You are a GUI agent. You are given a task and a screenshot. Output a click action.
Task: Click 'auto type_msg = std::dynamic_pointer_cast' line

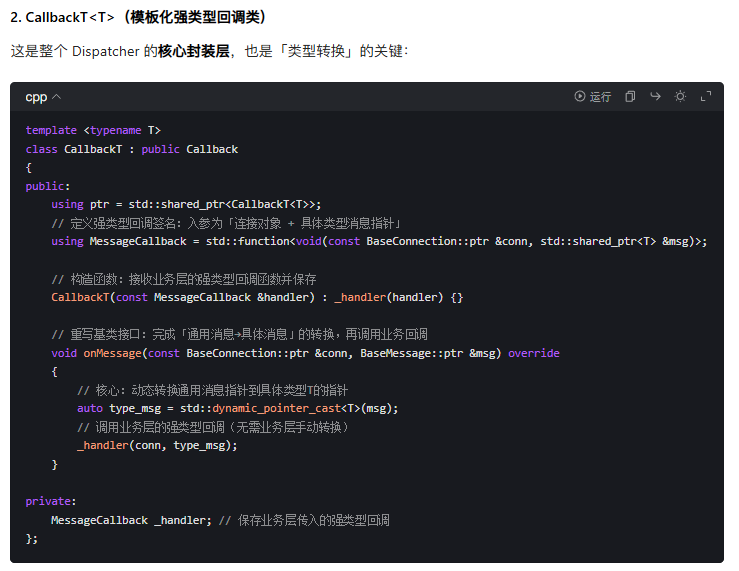(238, 408)
